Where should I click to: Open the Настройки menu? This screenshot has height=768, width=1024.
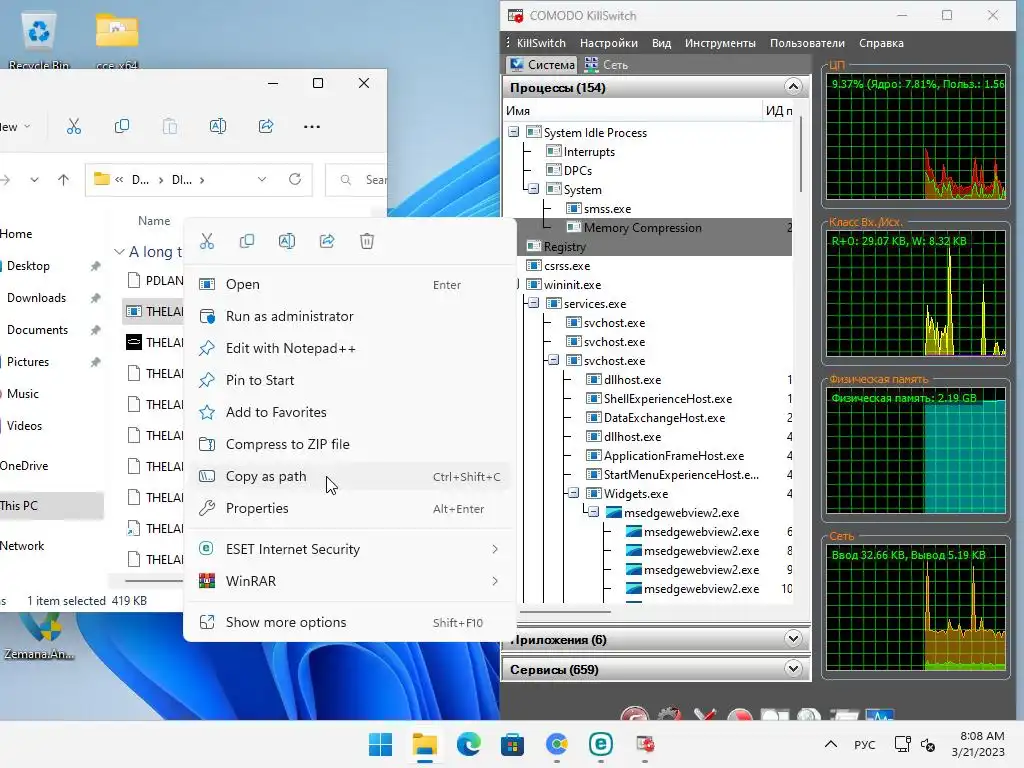point(609,43)
